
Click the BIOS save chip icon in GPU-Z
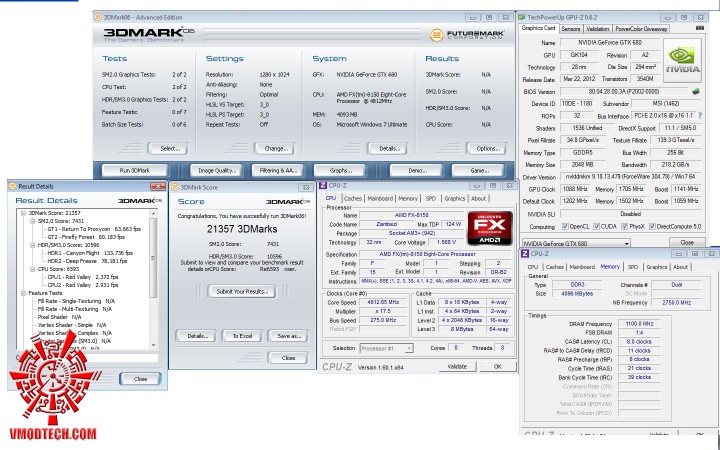pyautogui.click(x=696, y=91)
